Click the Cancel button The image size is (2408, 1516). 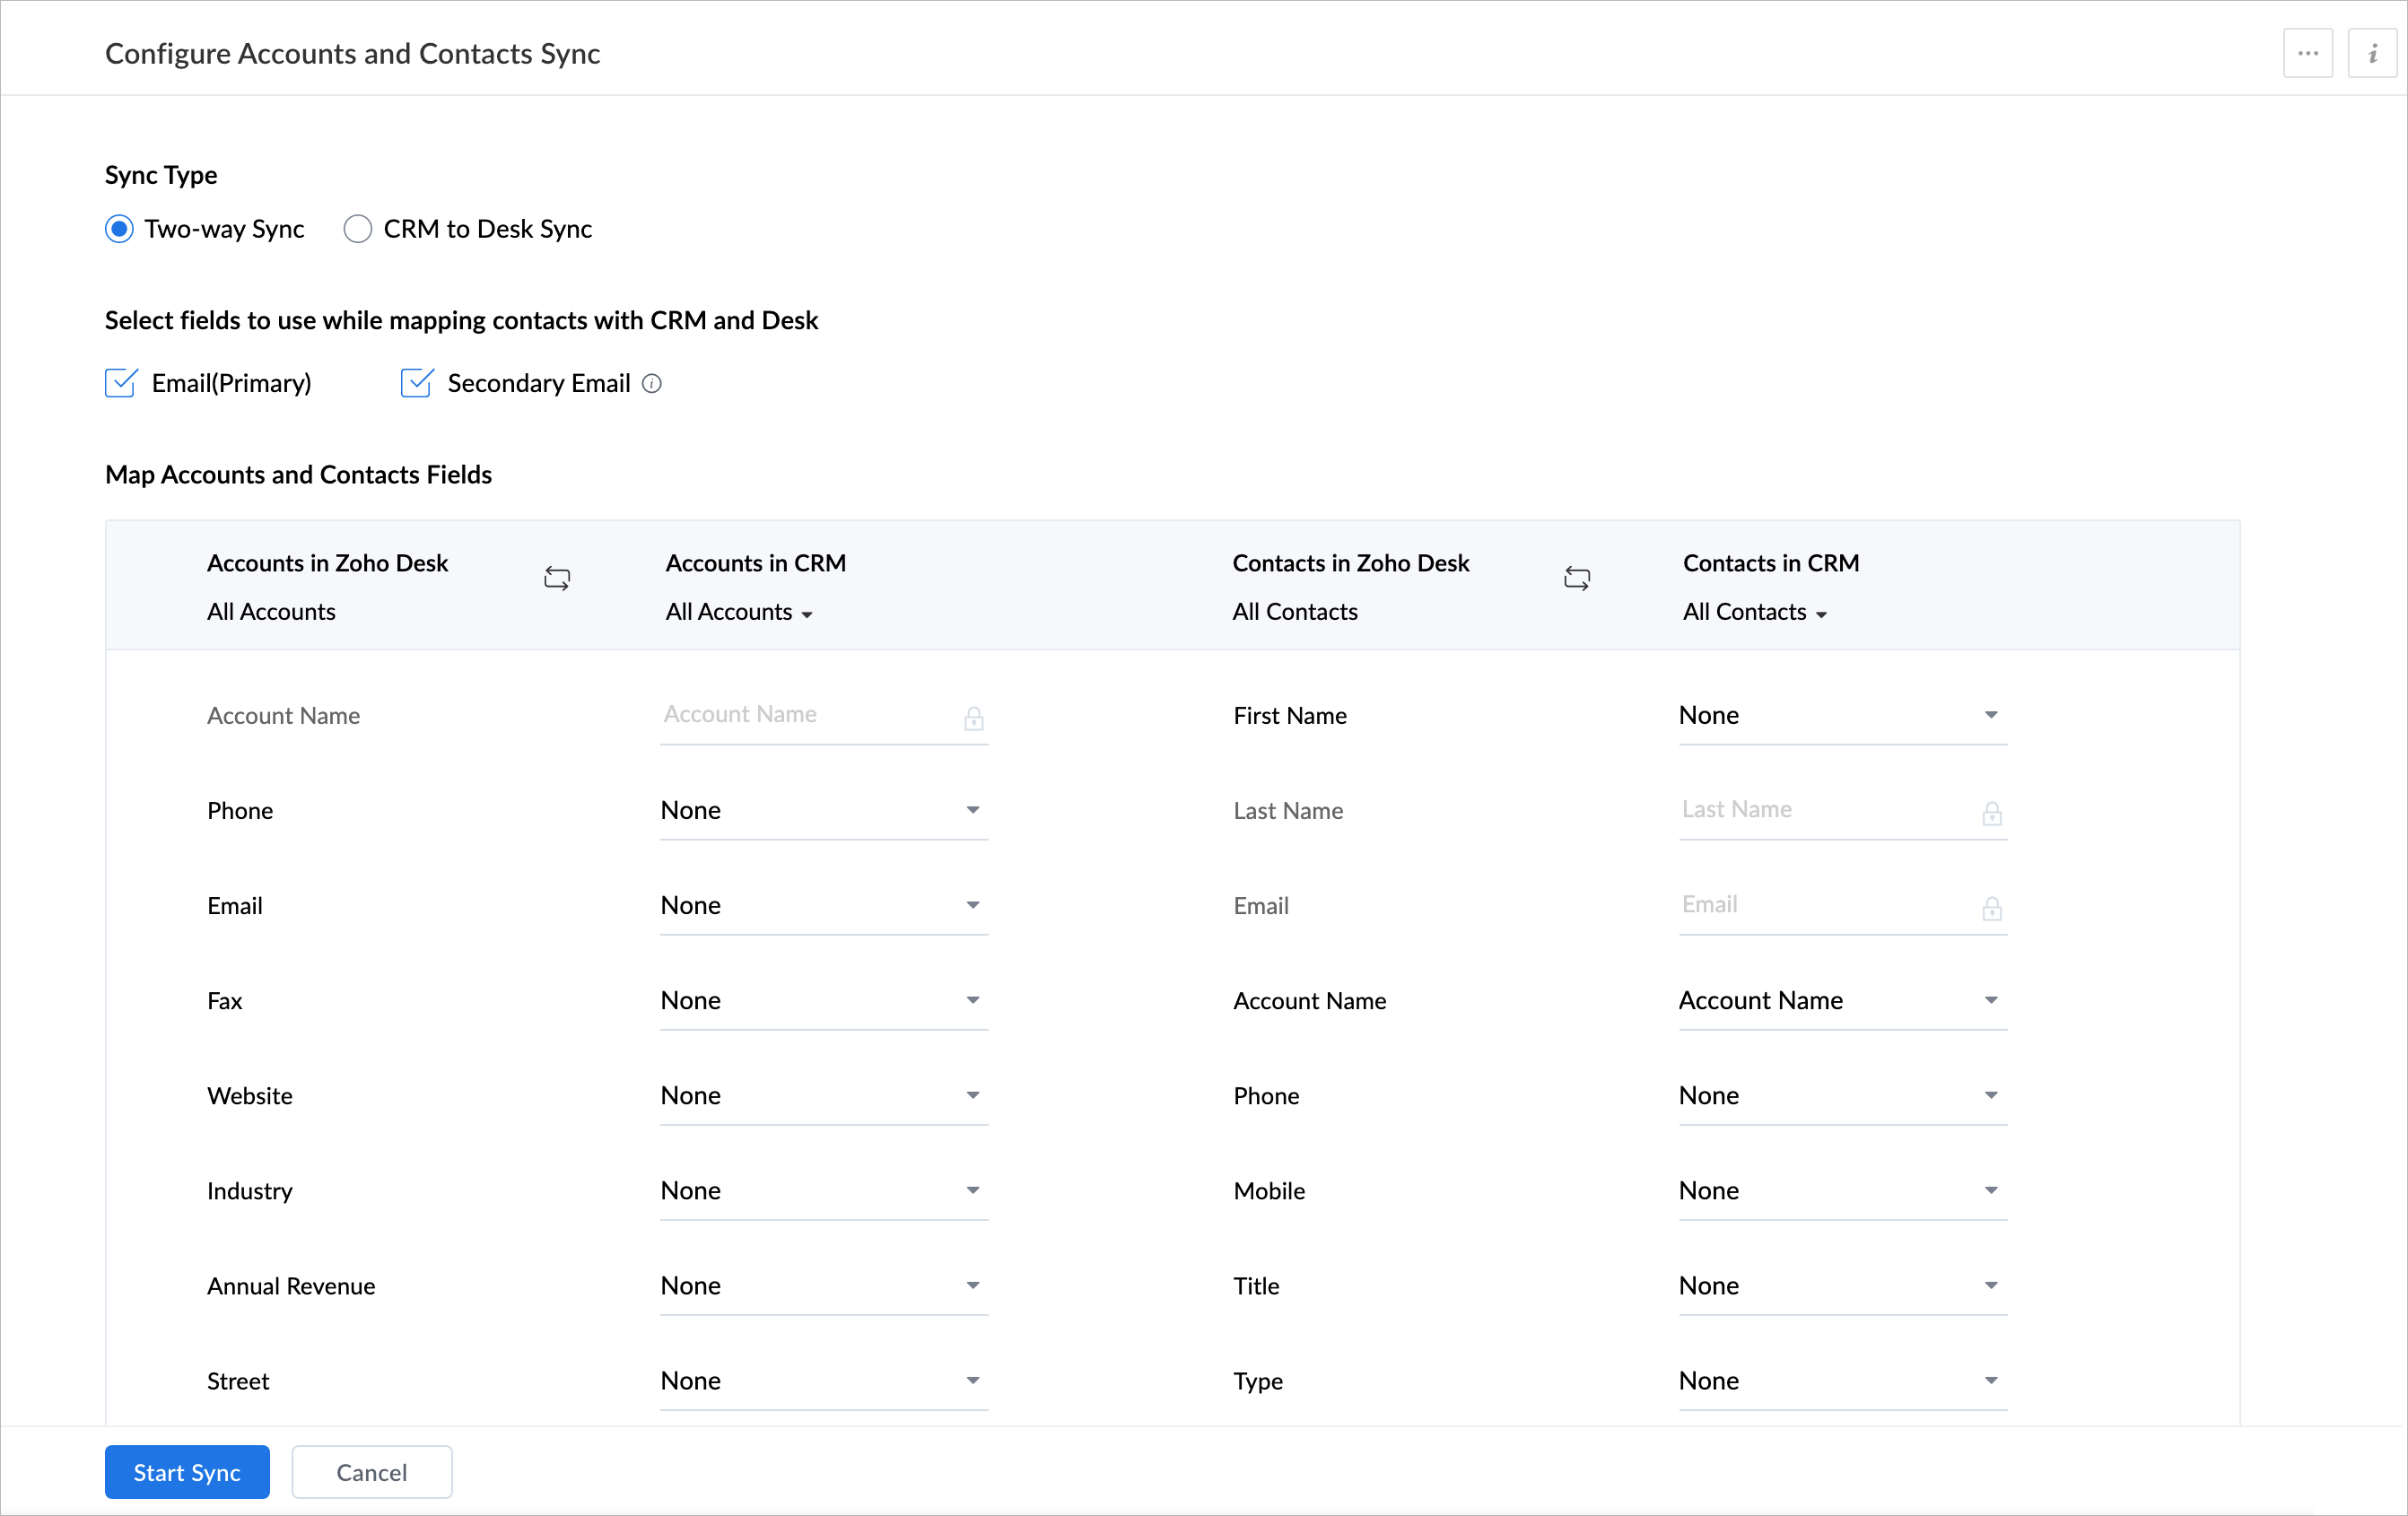371,1472
